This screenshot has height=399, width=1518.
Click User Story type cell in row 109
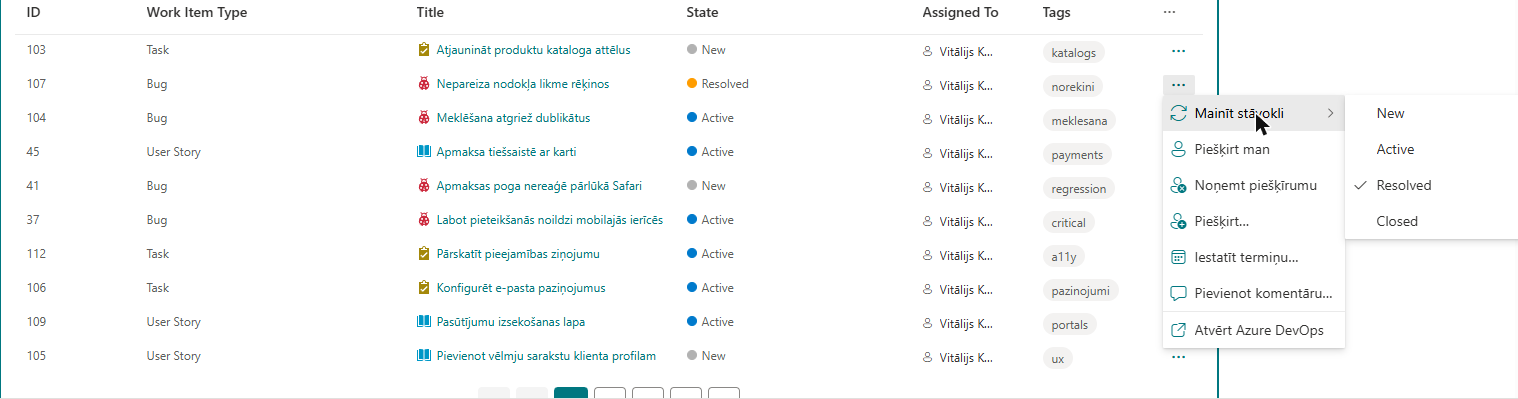(174, 322)
